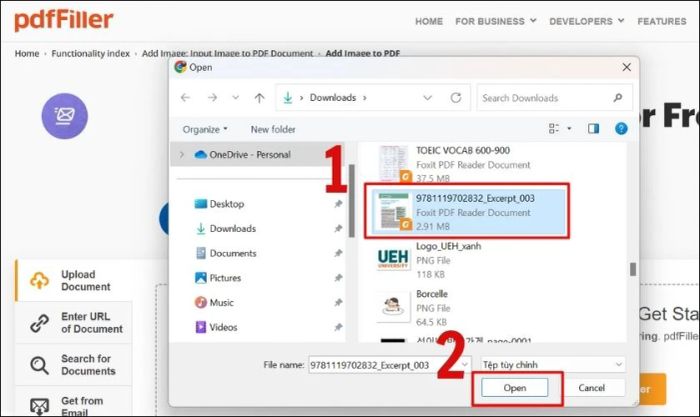Click the pin icon beside Music
700x417 pixels.
(338, 302)
